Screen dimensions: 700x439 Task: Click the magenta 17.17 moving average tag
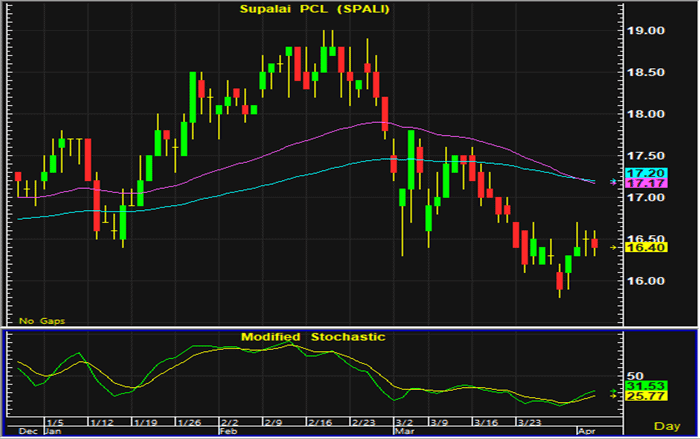pos(639,184)
